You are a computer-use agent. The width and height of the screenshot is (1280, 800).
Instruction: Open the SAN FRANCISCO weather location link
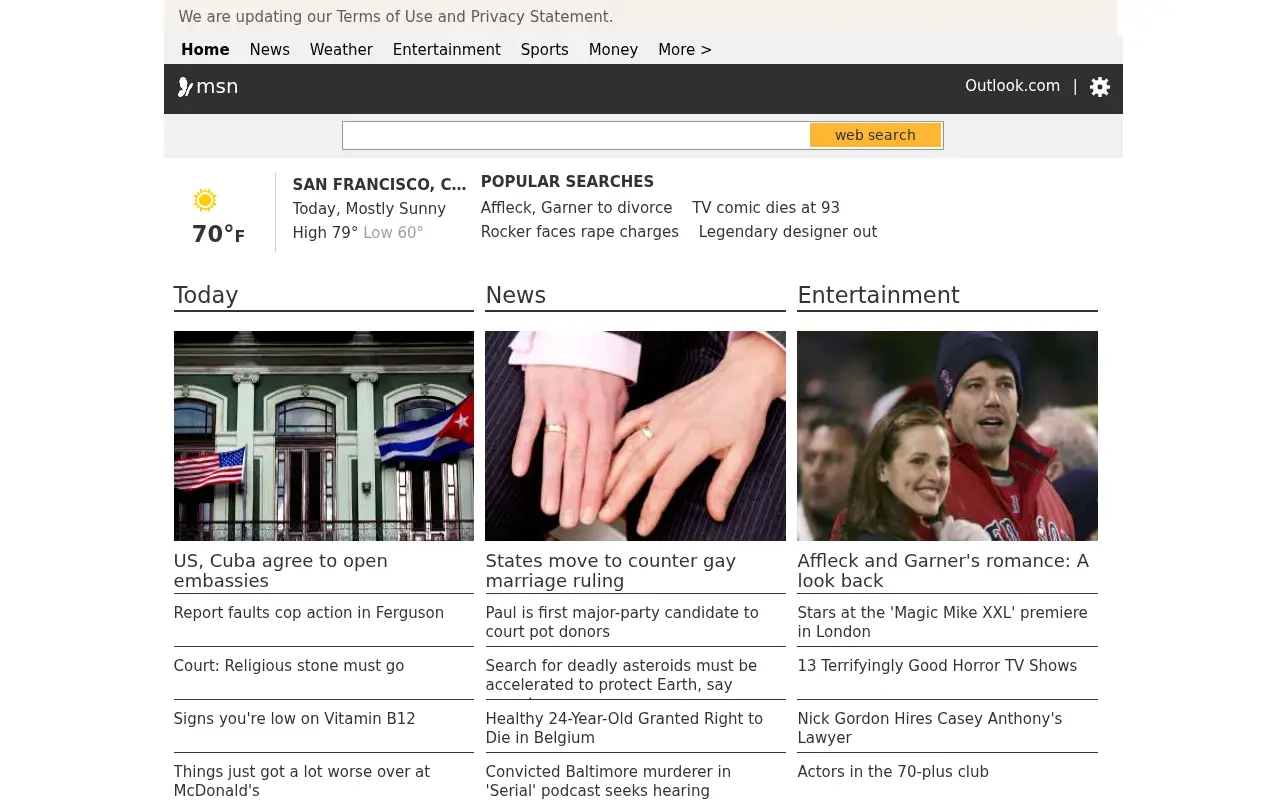379,185
